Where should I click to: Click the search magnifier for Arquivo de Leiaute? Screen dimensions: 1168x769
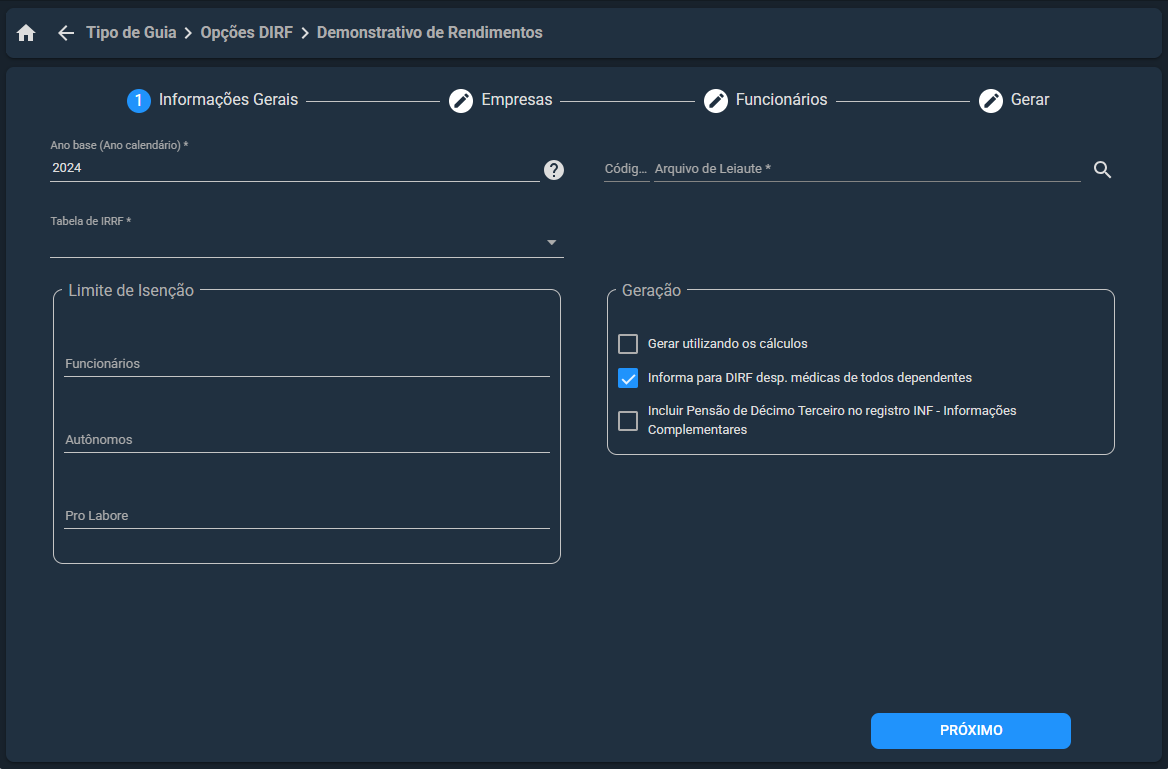coord(1102,170)
